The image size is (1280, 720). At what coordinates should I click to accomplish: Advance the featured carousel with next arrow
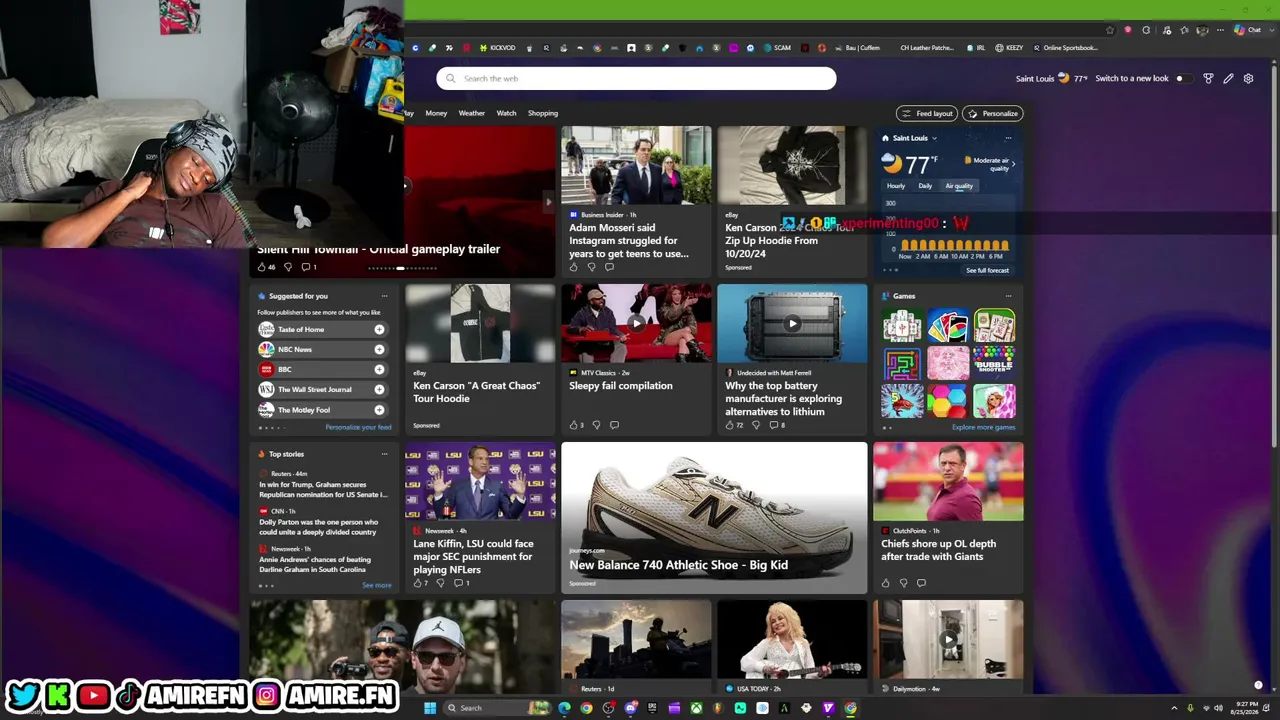point(547,202)
